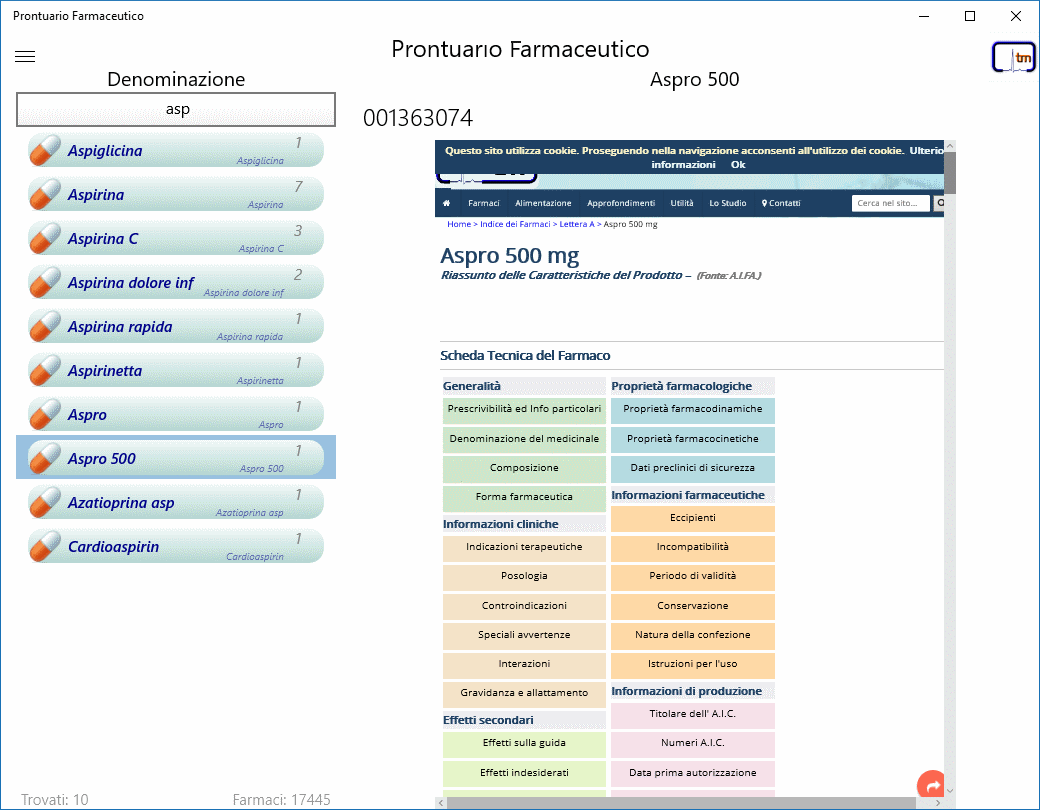Viewport: 1040px width, 810px height.
Task: Maximize the Prontuario Farmaceutico window
Action: tap(970, 16)
